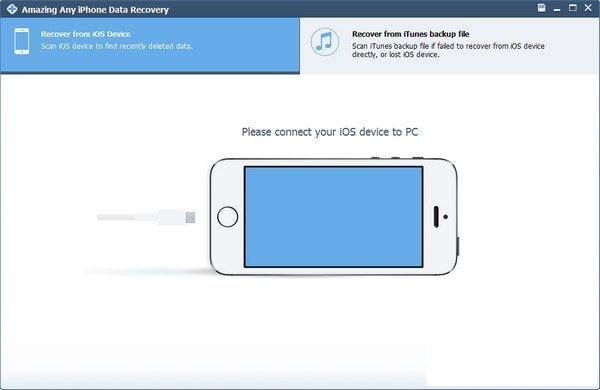This screenshot has height=390, width=600.
Task: Maximize the Data Recovery window
Action: coord(573,8)
